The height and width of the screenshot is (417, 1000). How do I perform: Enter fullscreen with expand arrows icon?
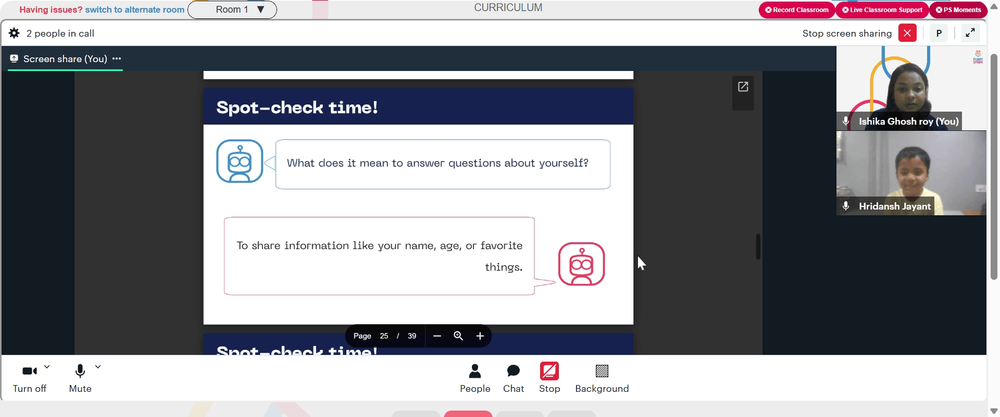[x=970, y=33]
